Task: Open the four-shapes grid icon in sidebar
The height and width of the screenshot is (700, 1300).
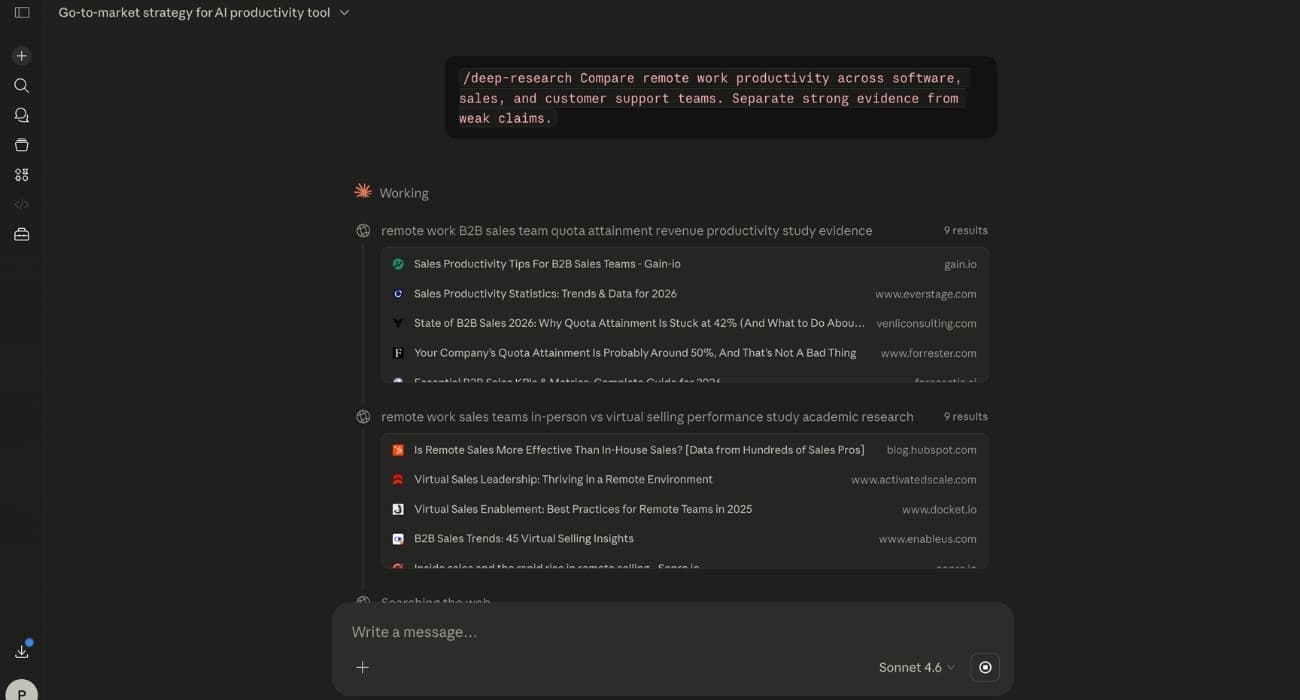Action: (x=22, y=175)
